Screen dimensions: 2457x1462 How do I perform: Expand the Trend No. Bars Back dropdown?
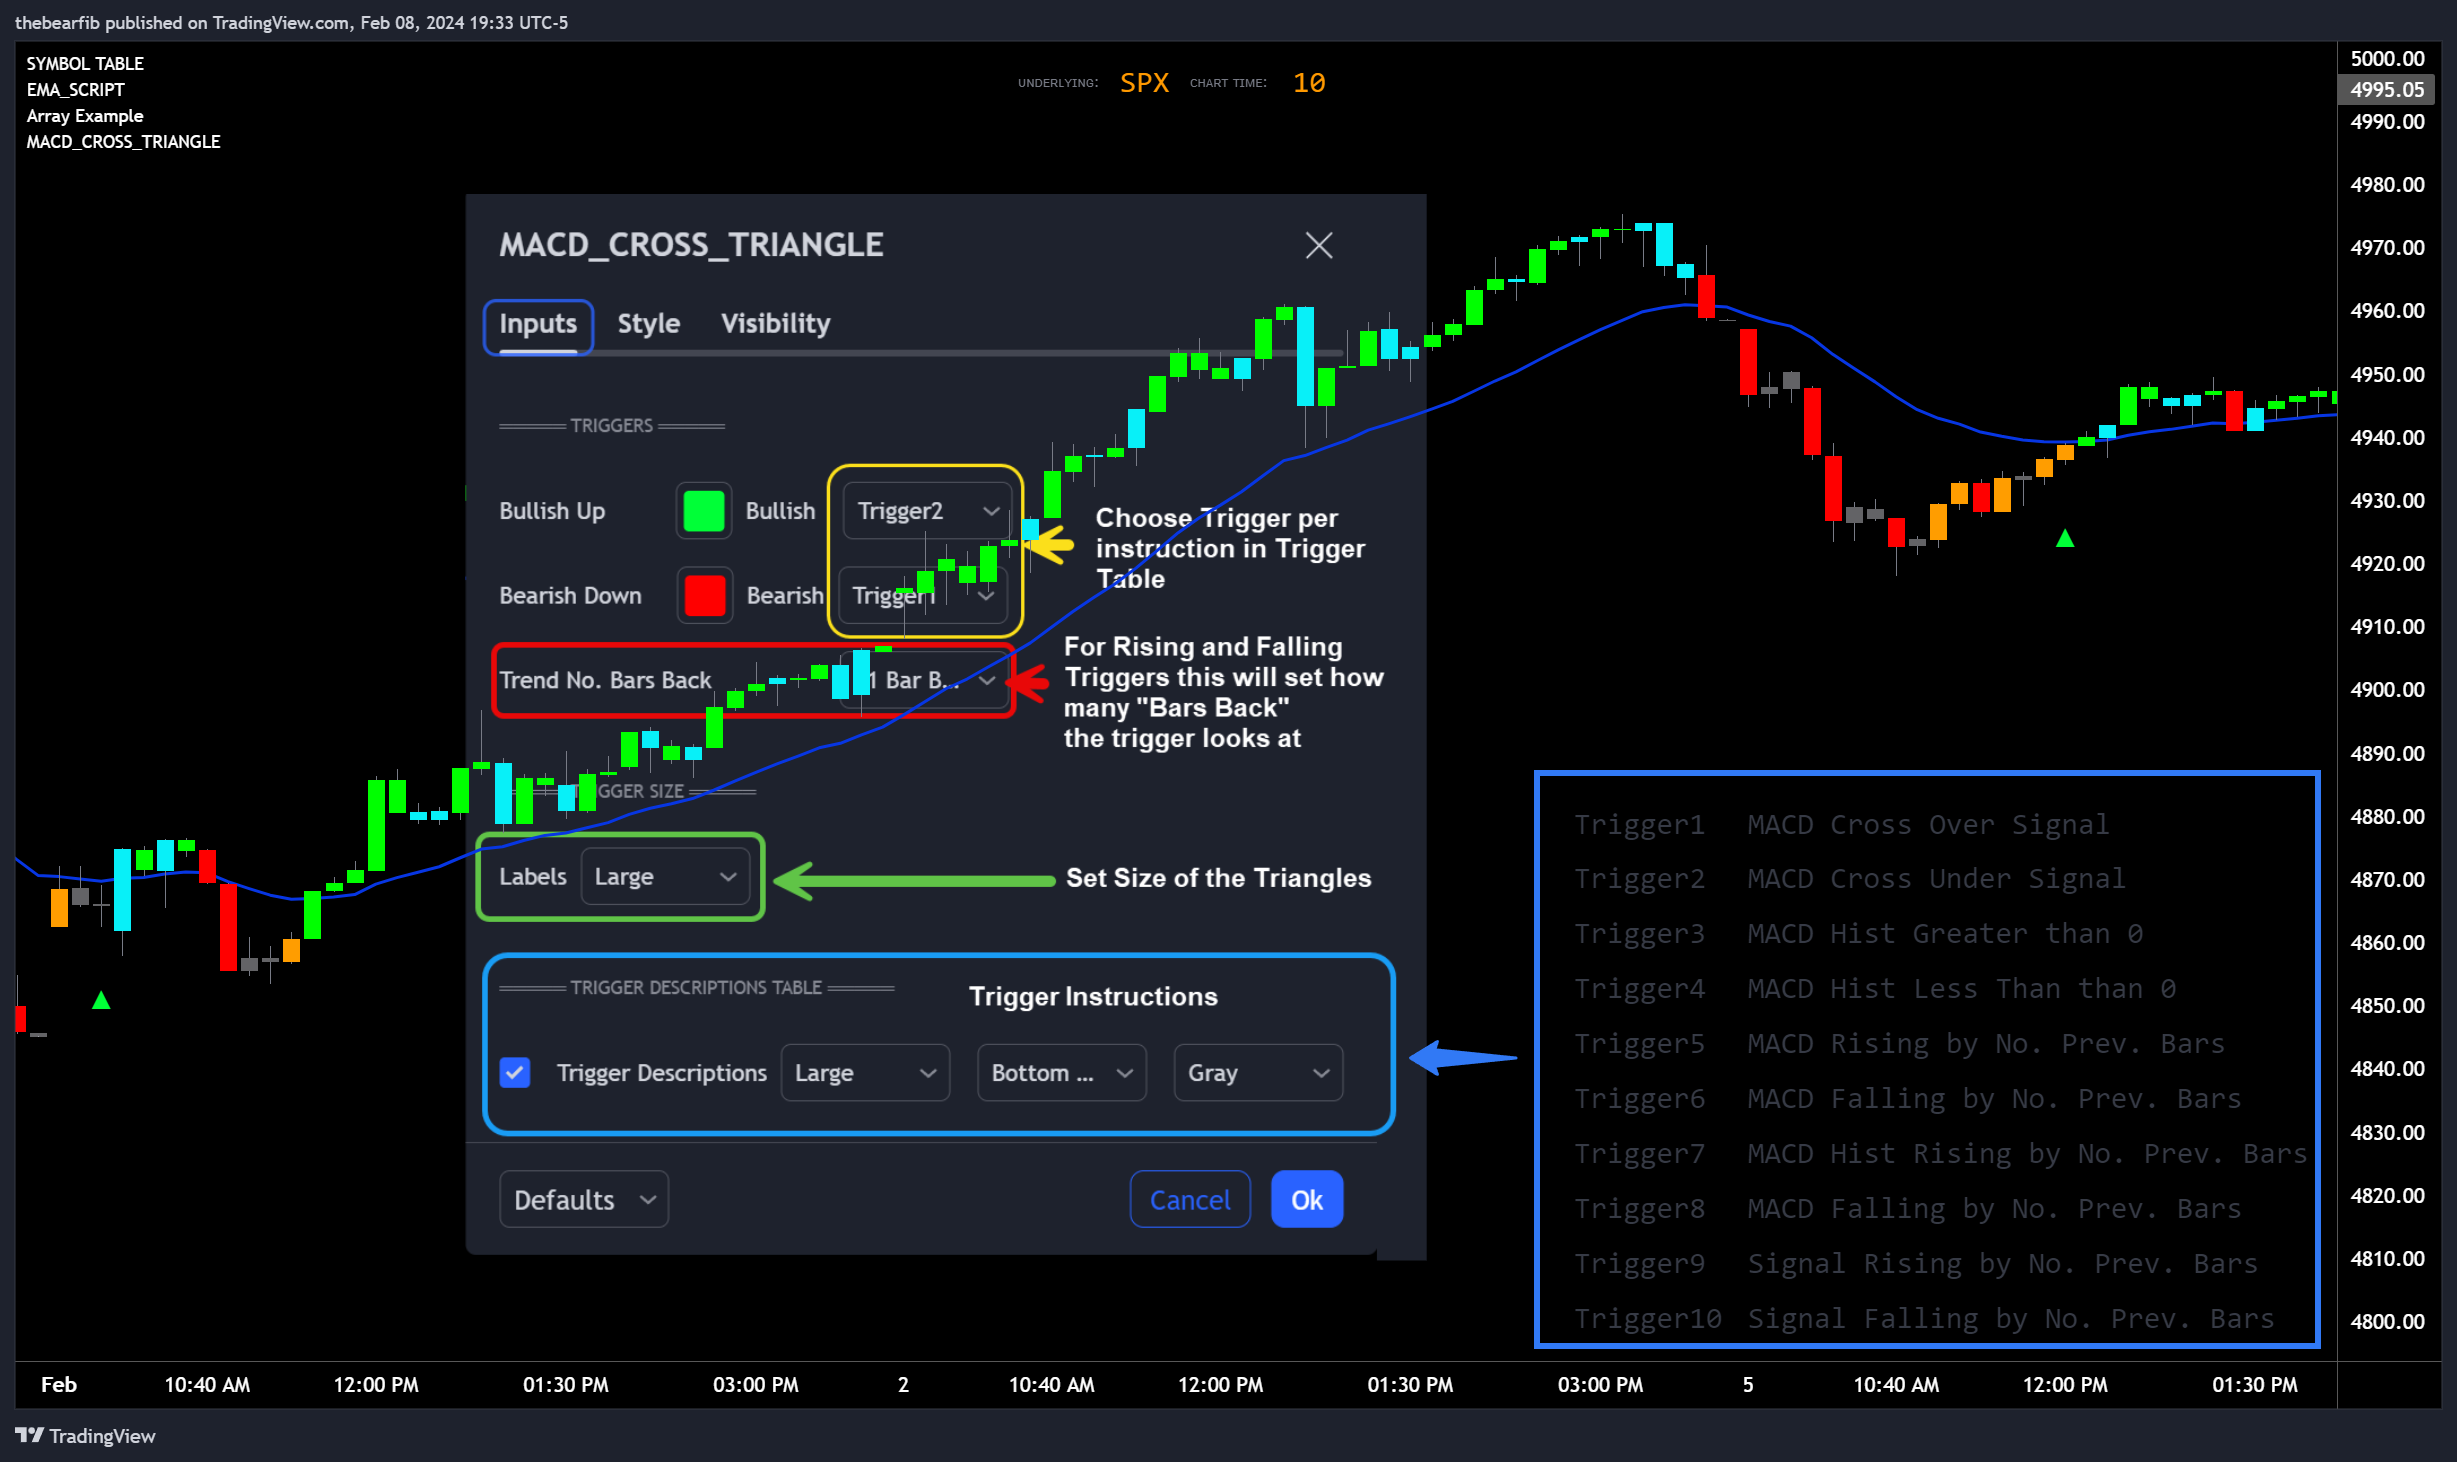(924, 680)
